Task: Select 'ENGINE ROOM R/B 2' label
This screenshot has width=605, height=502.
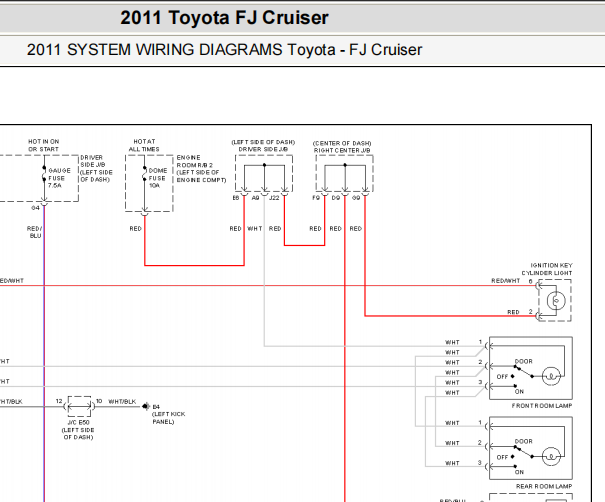Action: [194, 161]
